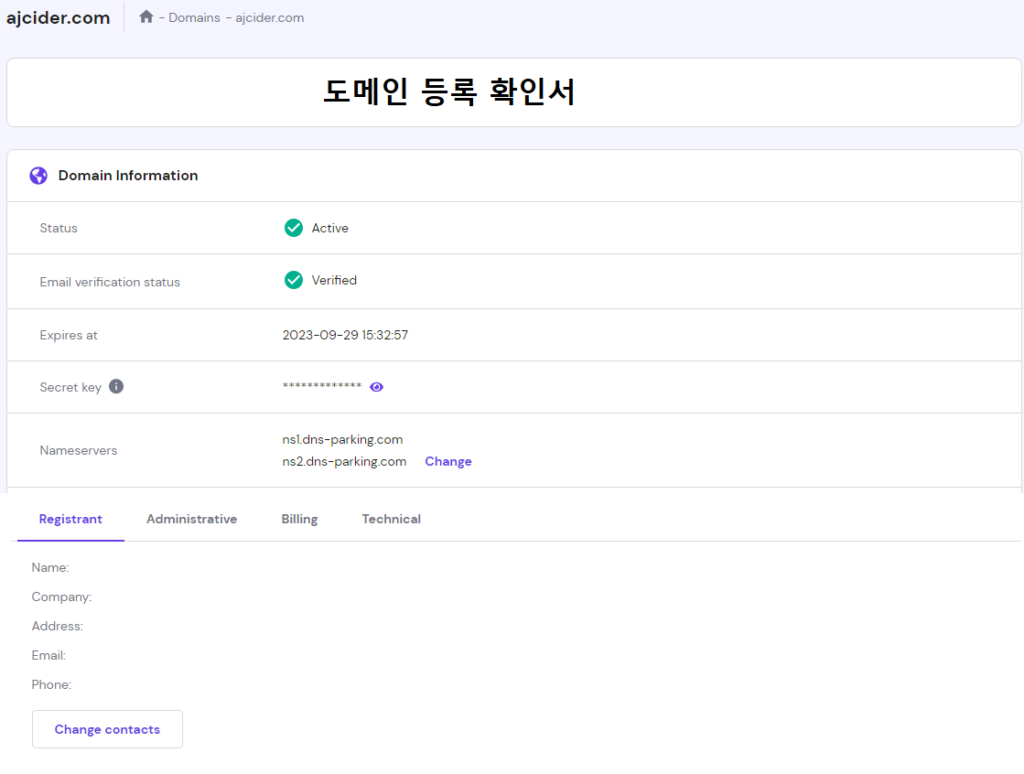
Task: Select the Registrant tab
Action: [x=71, y=519]
